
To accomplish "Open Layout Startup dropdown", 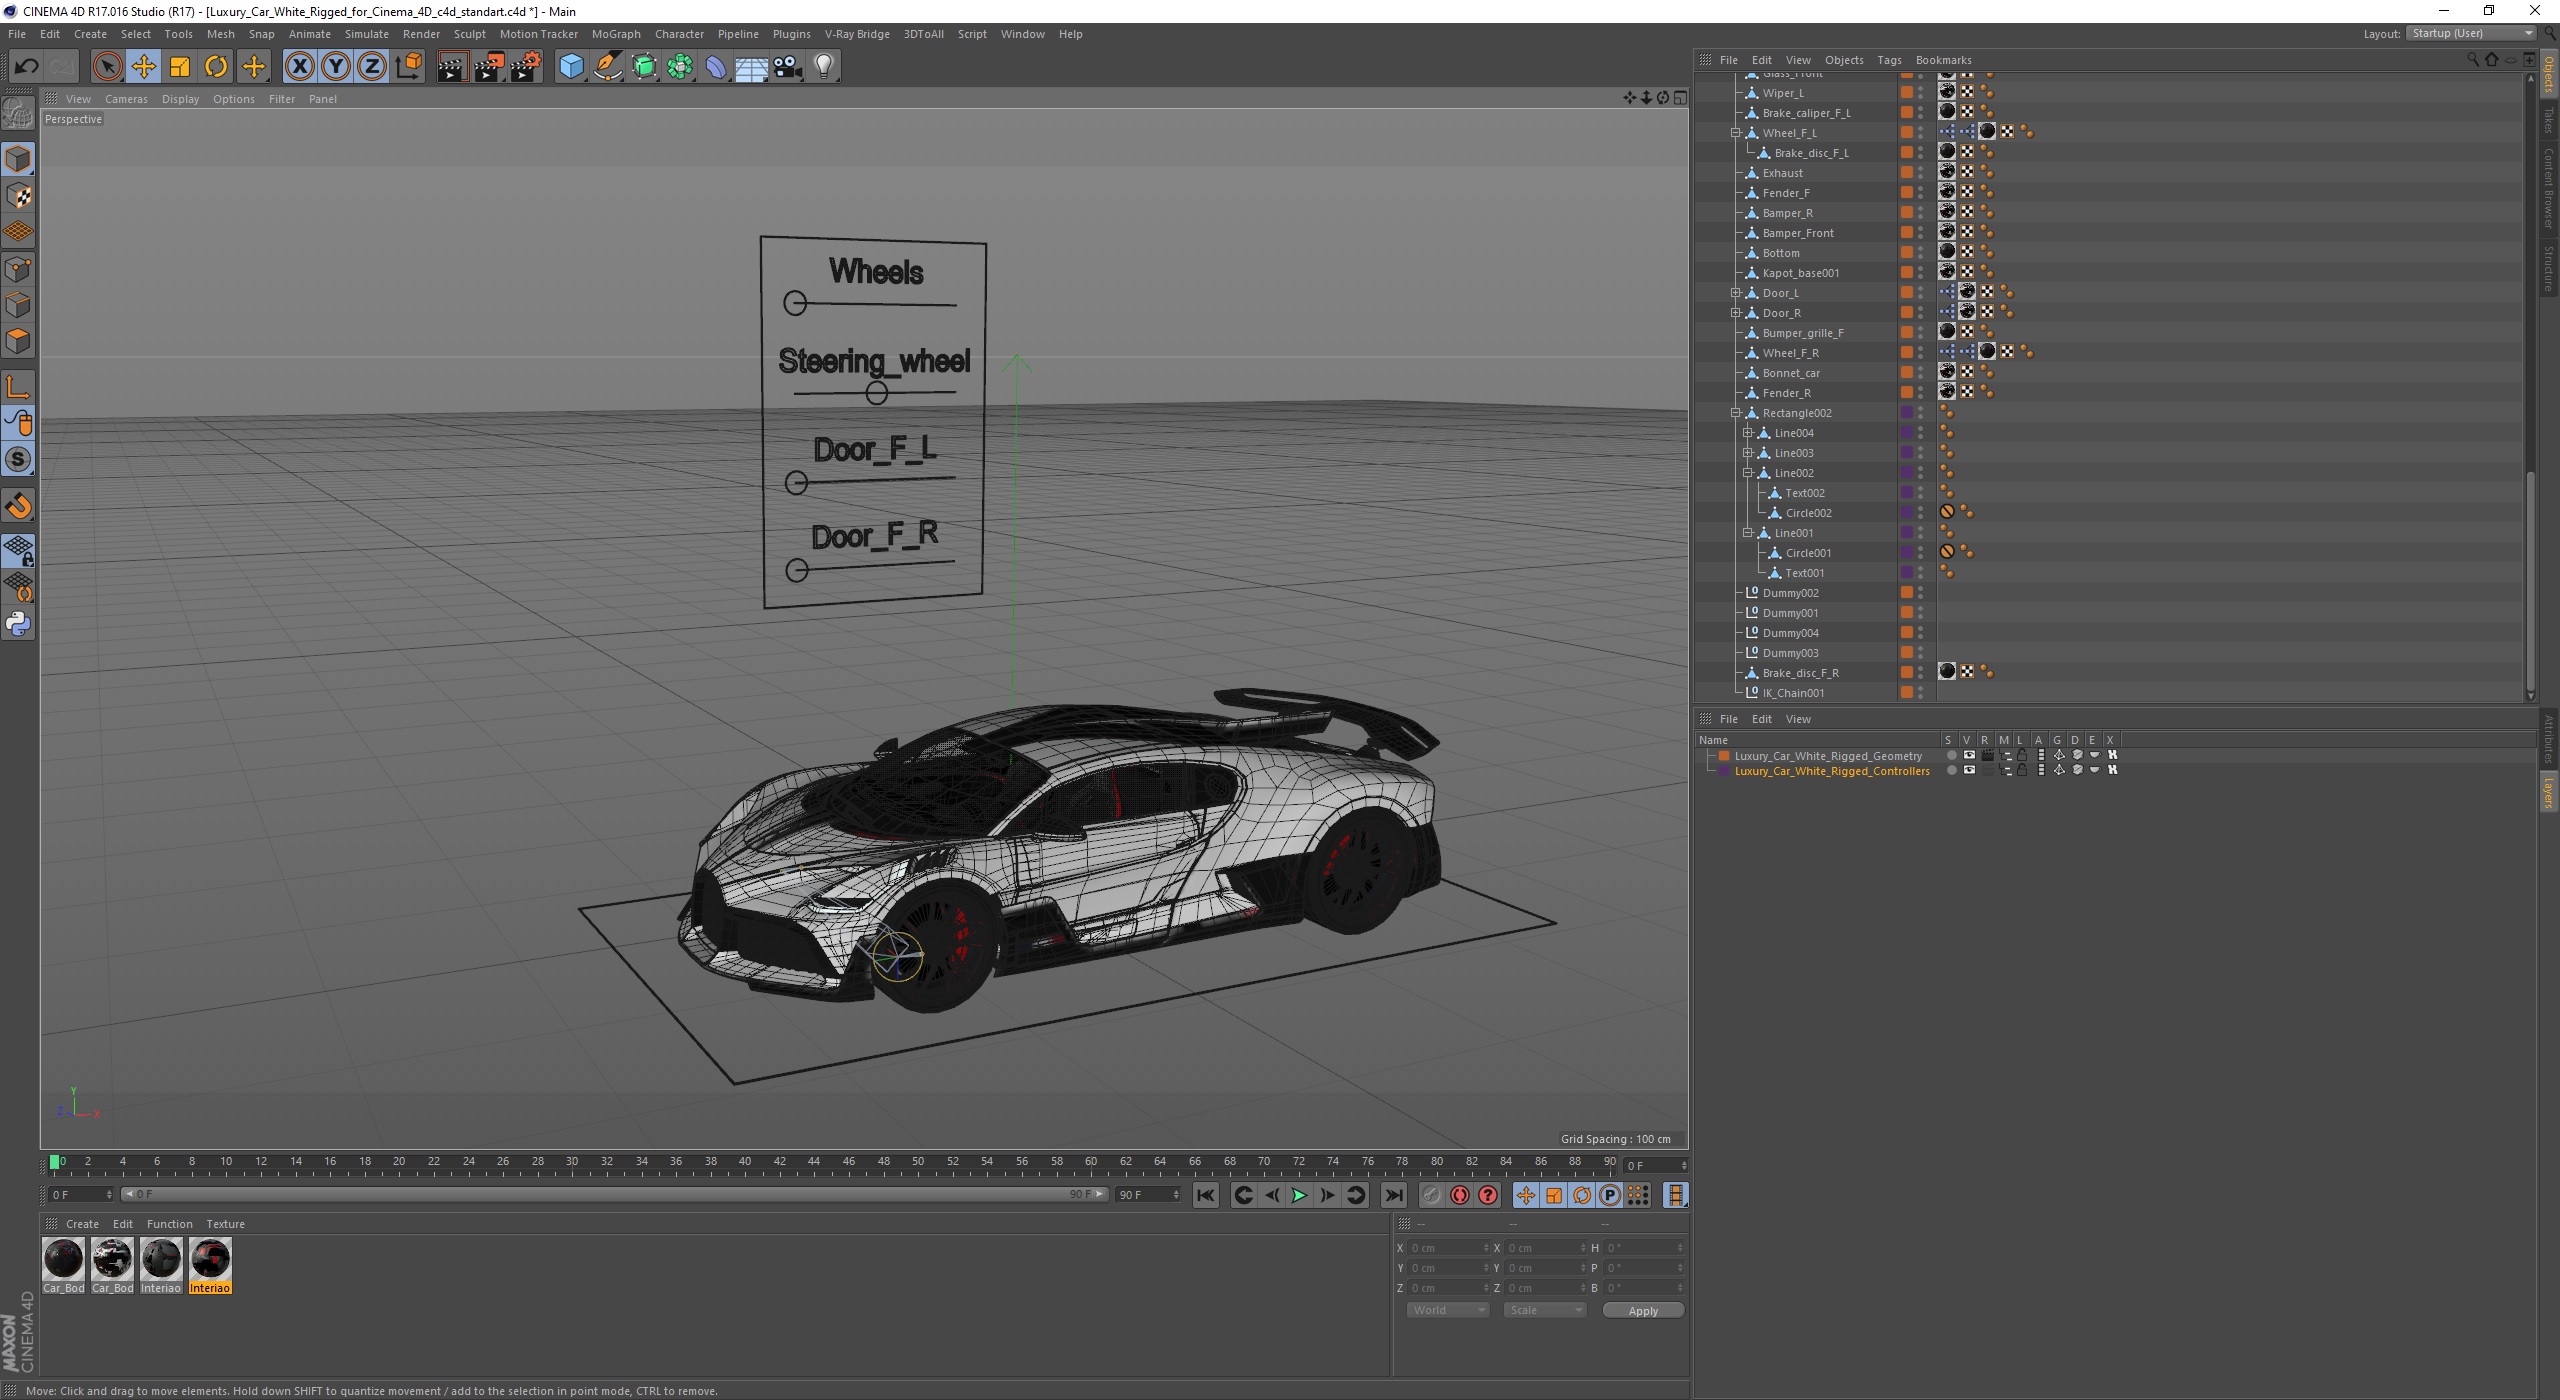I will click(x=2471, y=33).
